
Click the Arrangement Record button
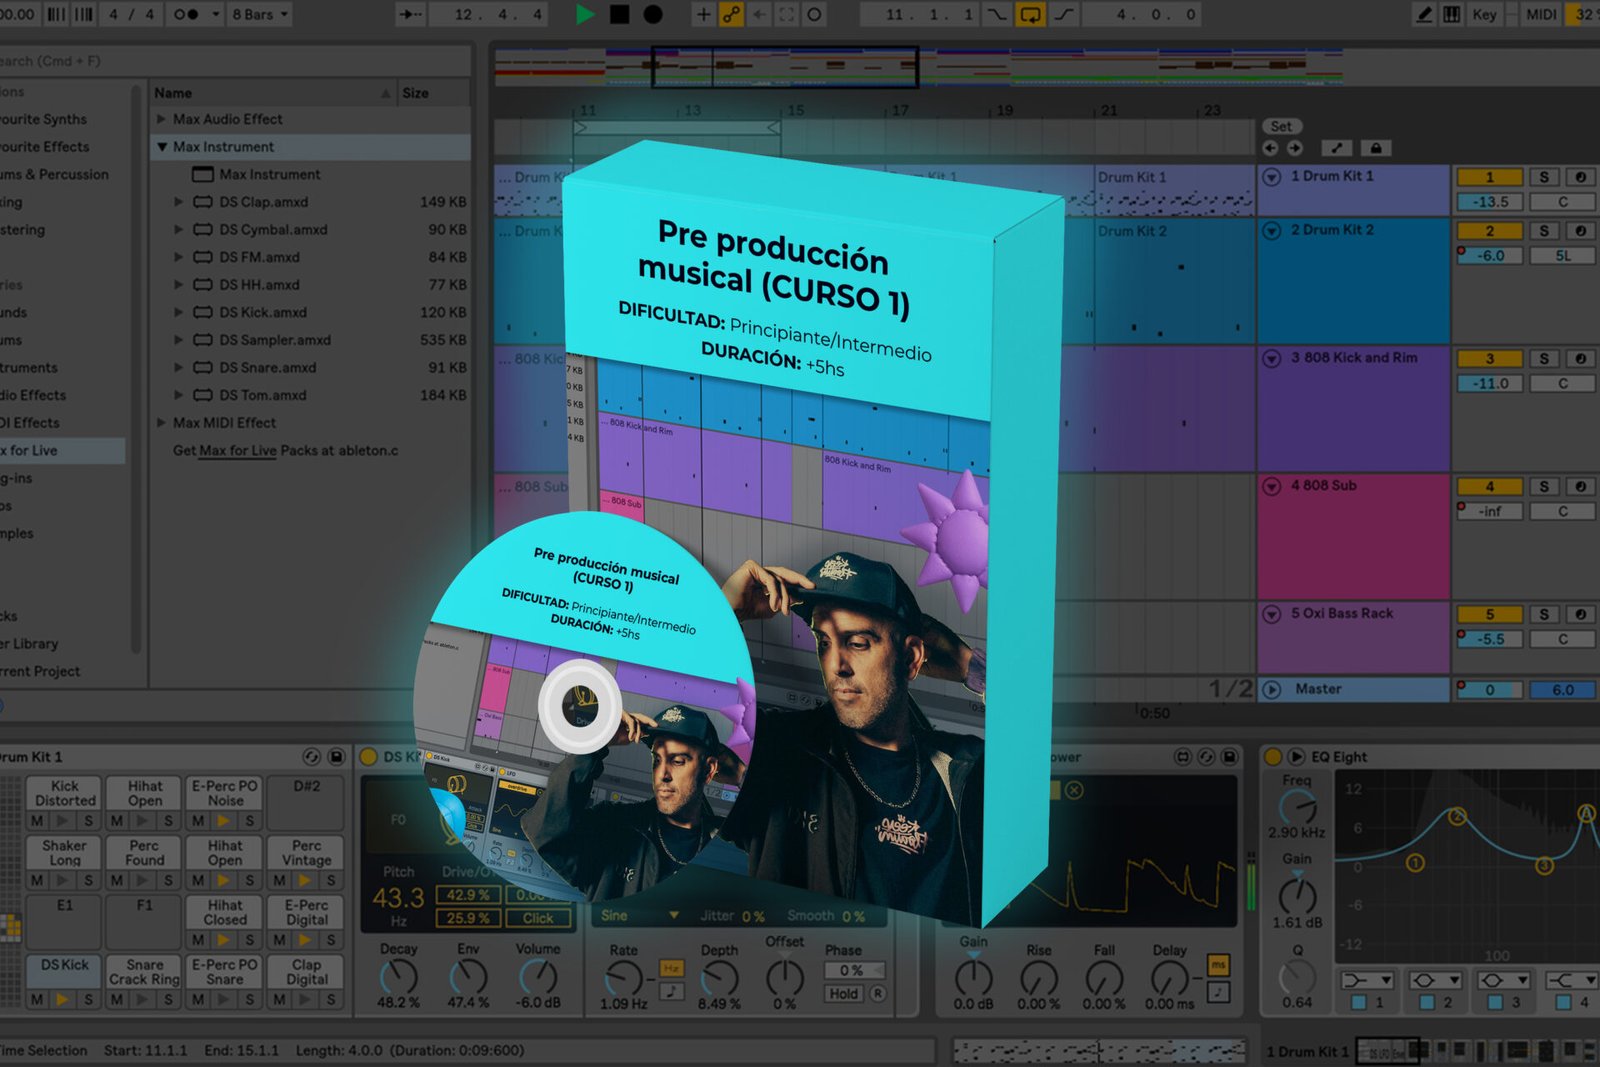tap(653, 14)
